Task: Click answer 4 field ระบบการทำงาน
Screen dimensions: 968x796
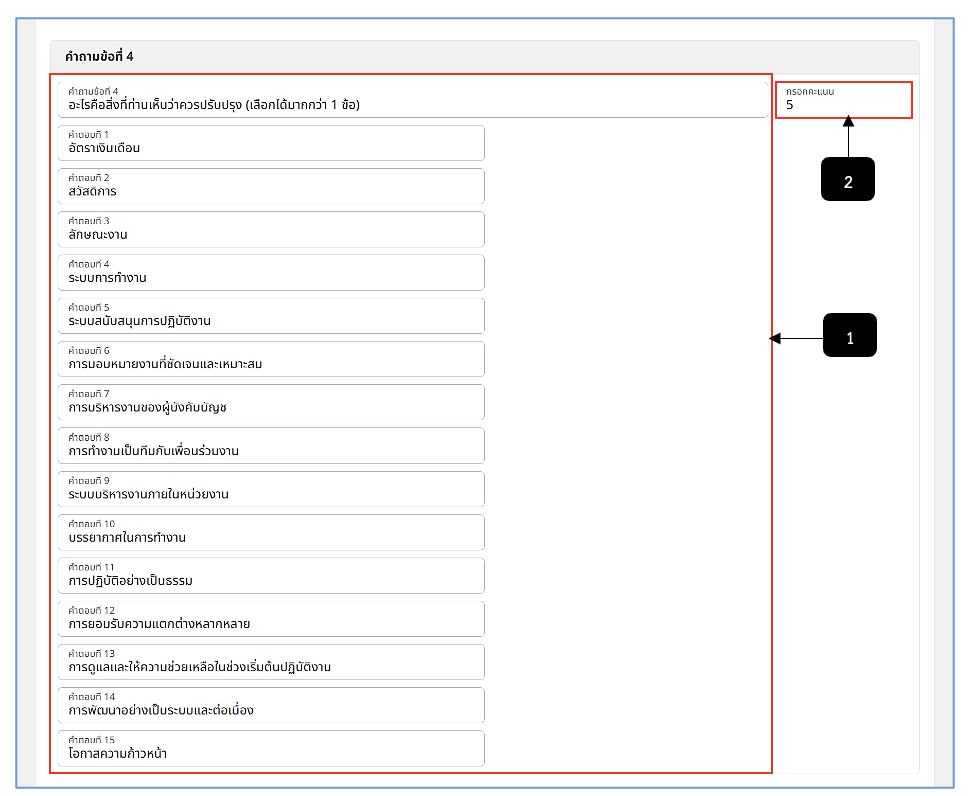Action: (x=271, y=272)
